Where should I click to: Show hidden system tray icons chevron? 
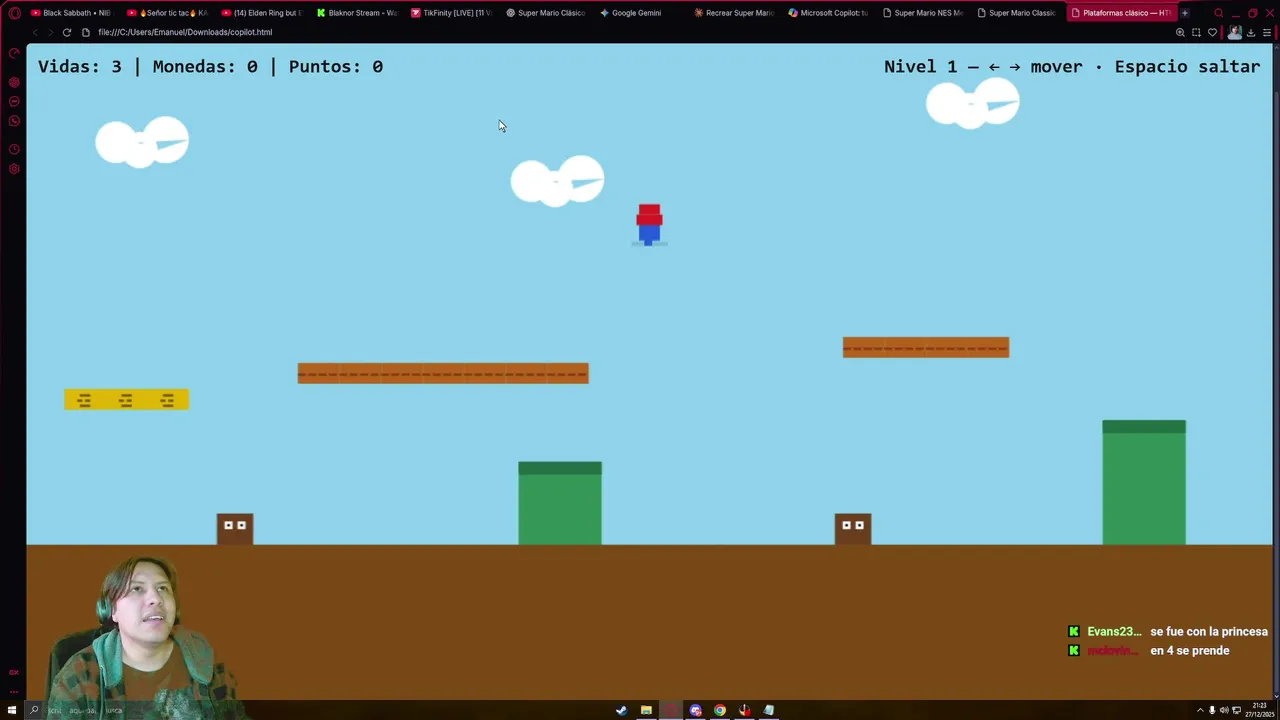pyautogui.click(x=1200, y=711)
